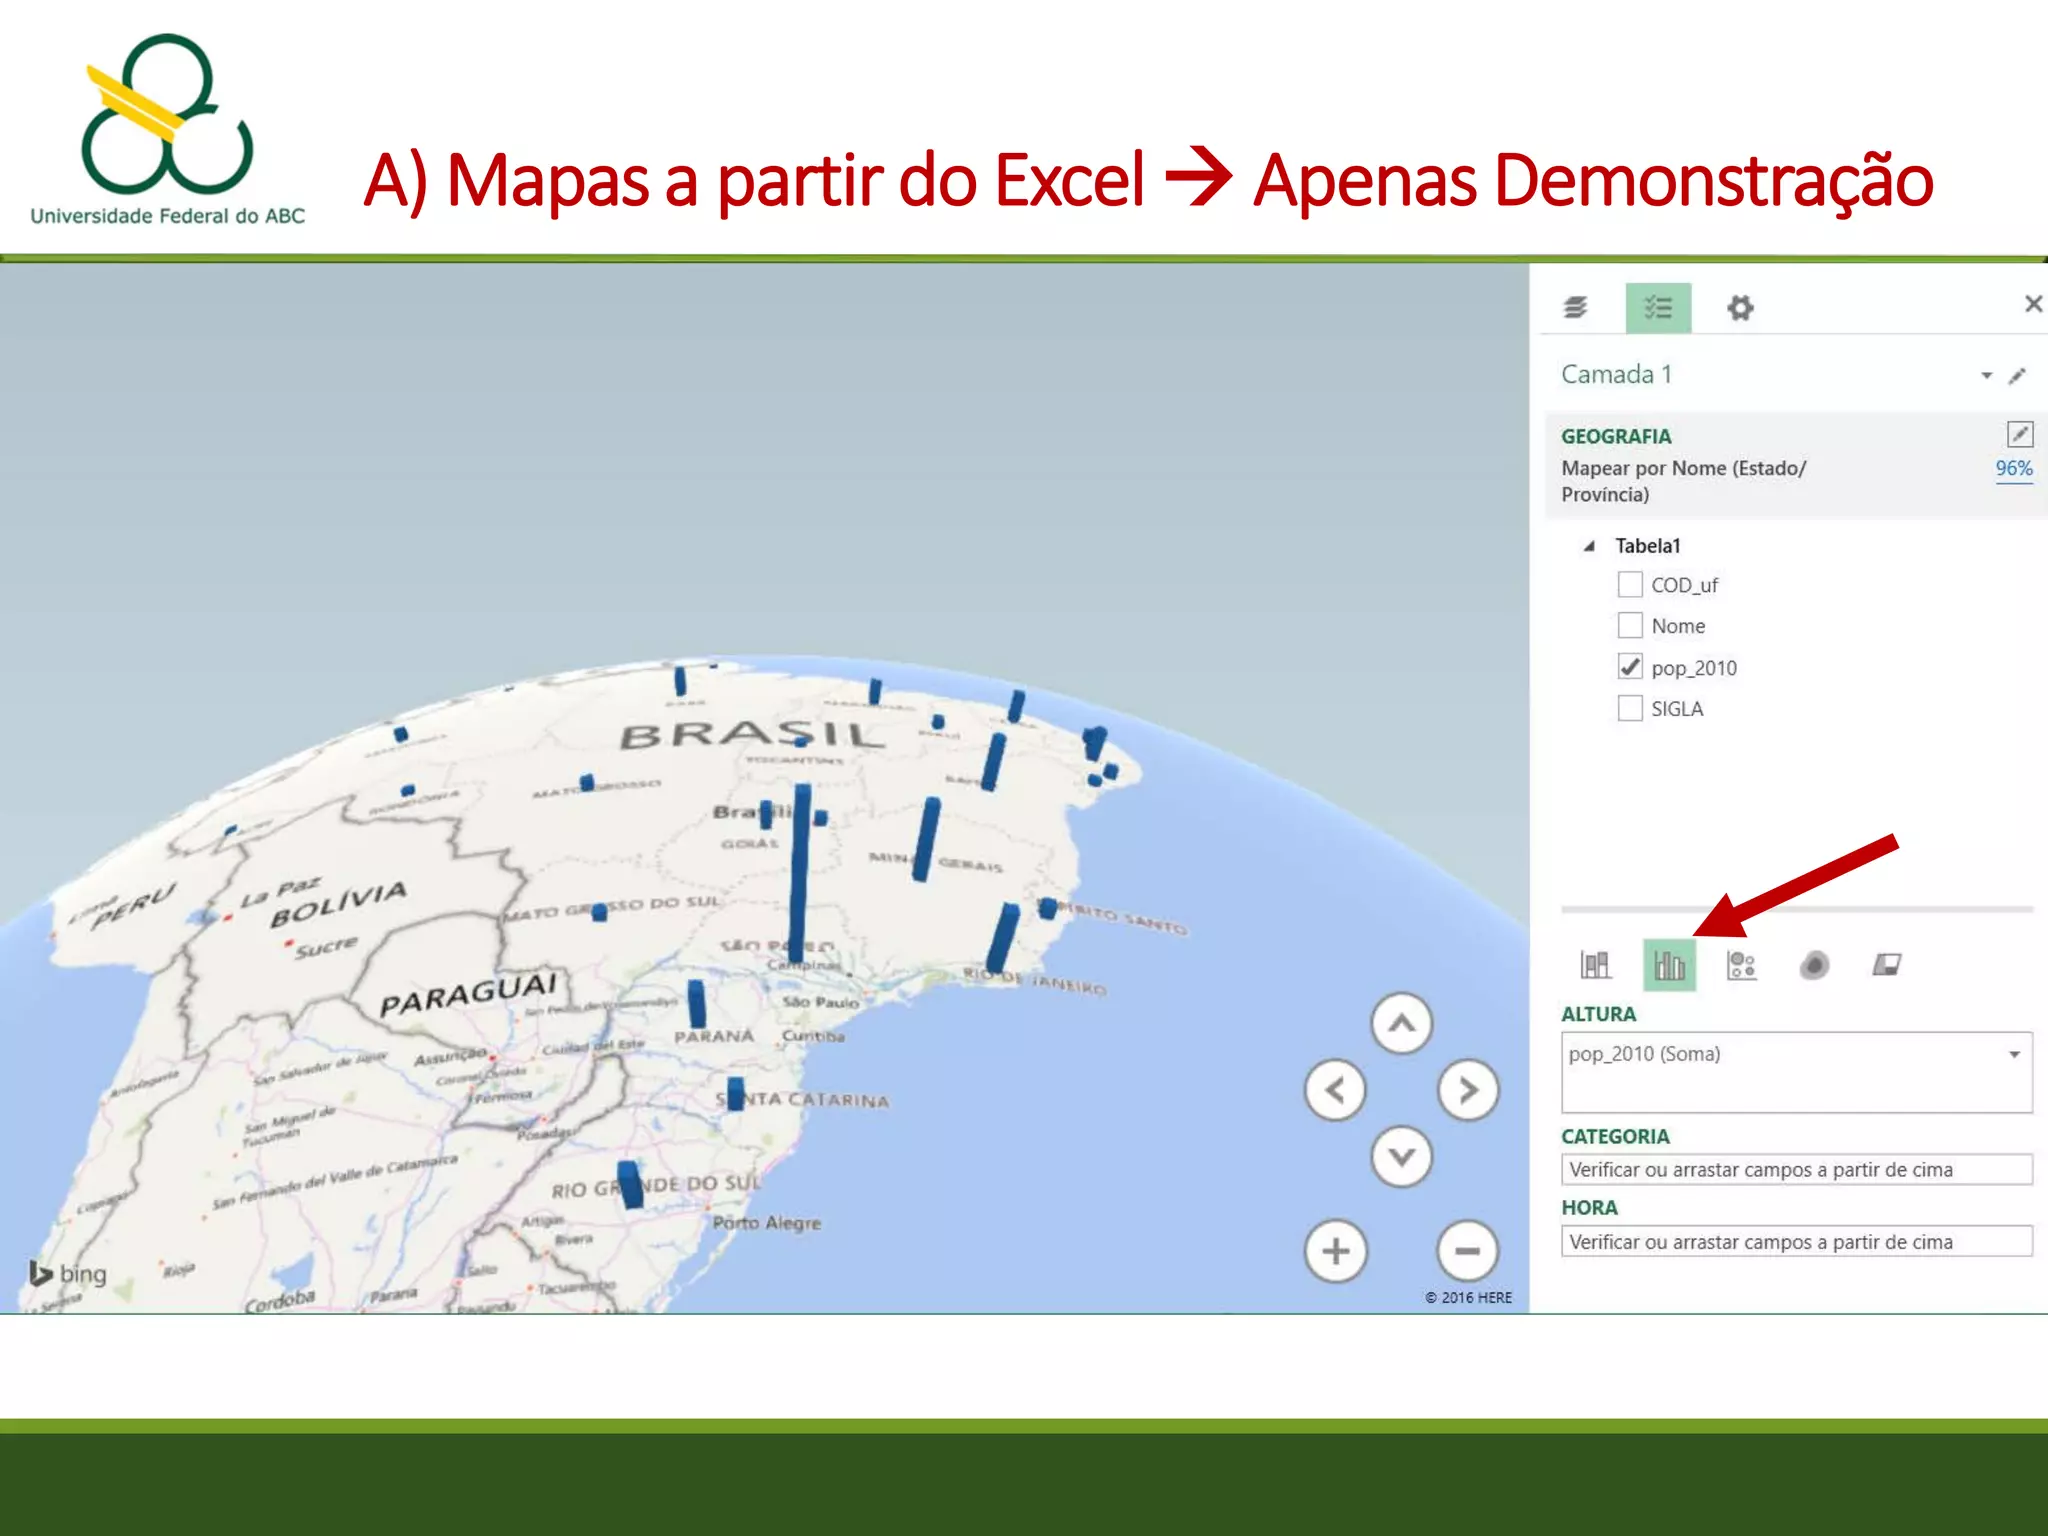Select region chart type

[1887, 965]
